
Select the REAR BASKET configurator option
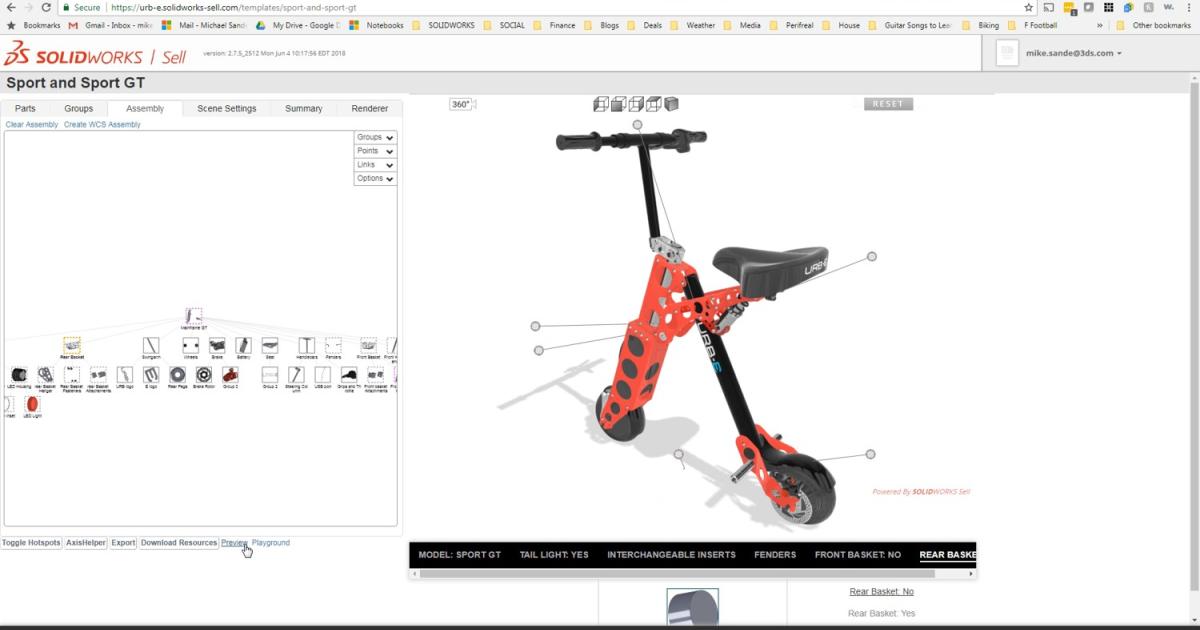pos(946,554)
